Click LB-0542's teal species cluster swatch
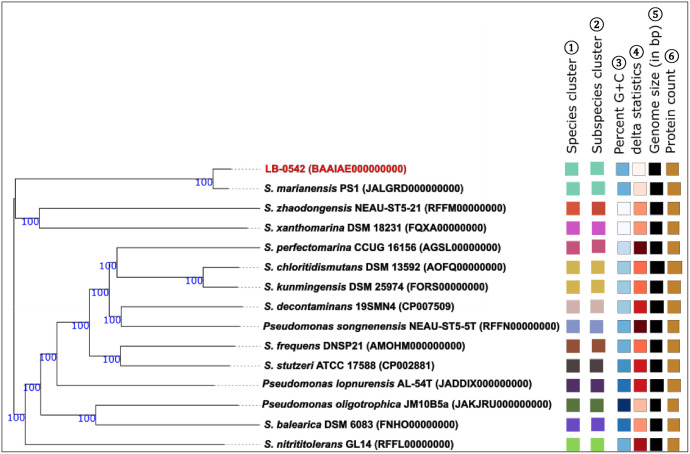Screen dimensions: 690x454 tap(572, 169)
